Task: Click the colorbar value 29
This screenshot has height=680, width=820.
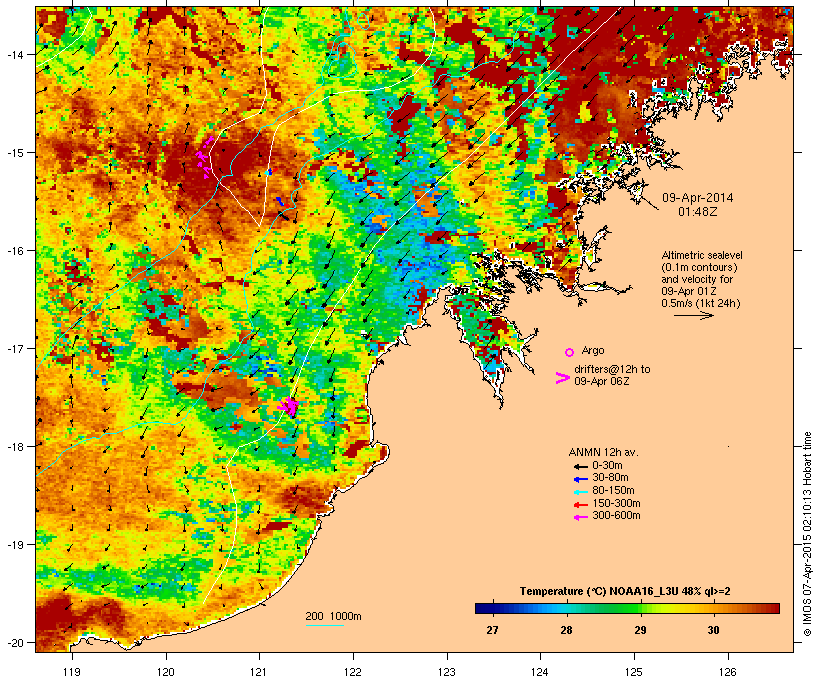Action: [x=640, y=630]
